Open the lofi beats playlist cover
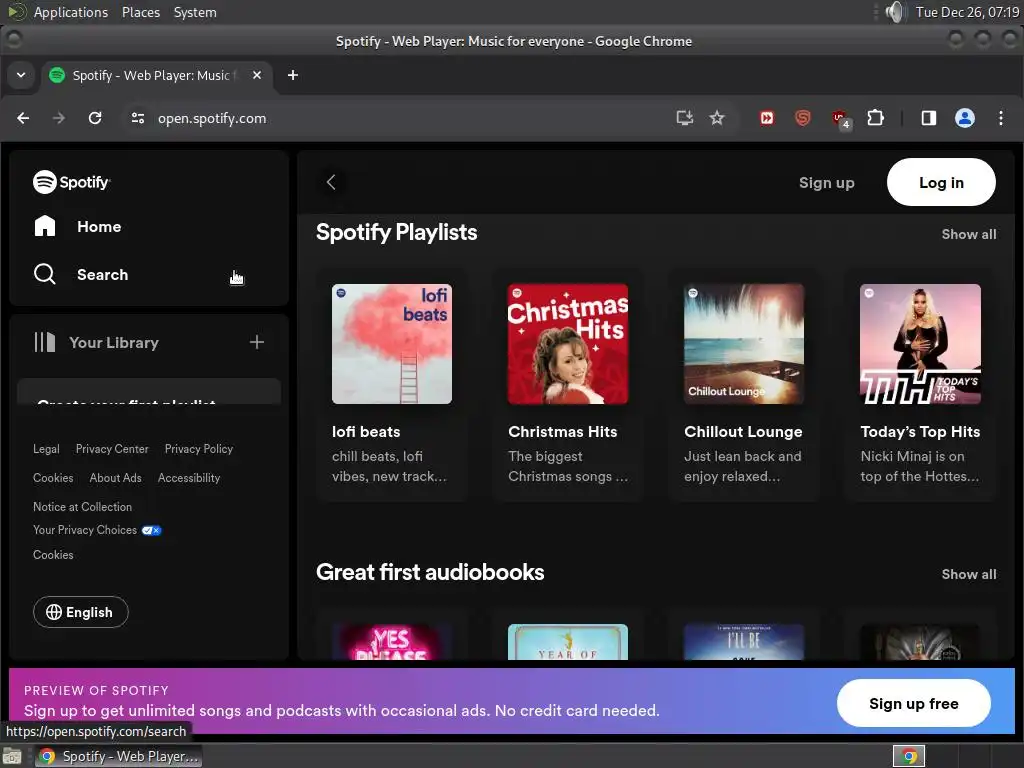The image size is (1024, 768). click(392, 344)
